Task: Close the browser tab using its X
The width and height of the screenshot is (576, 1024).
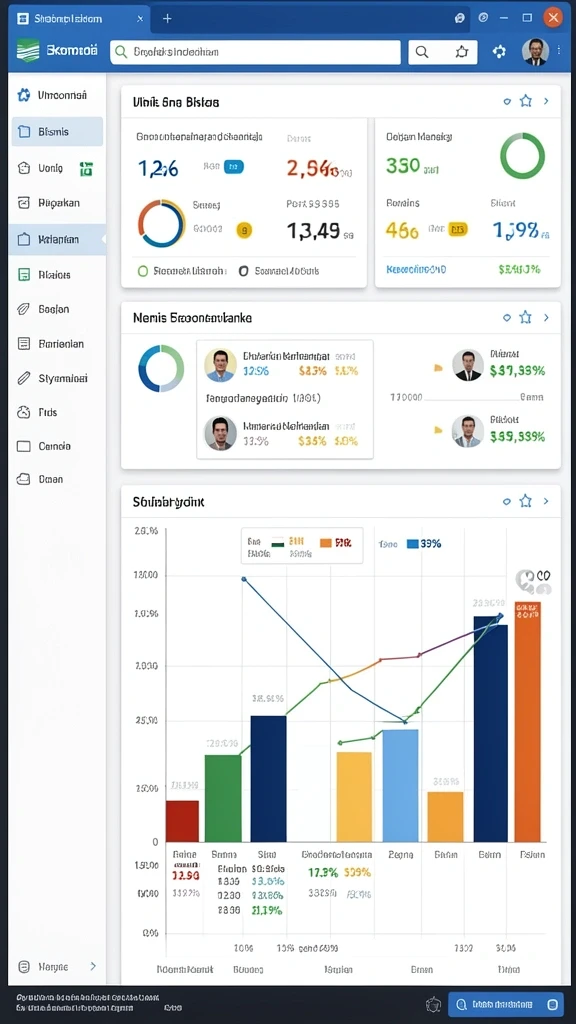Action: click(x=140, y=19)
